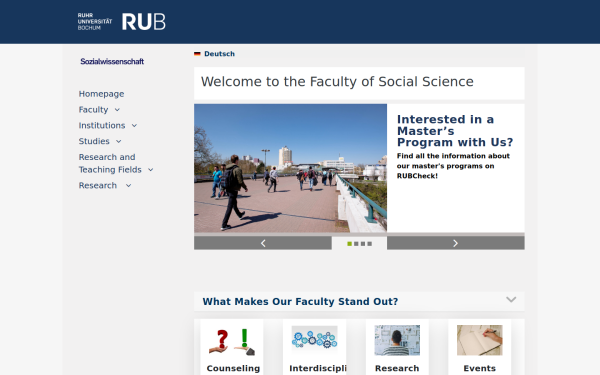Click the RUBCheck information text
The height and width of the screenshot is (375, 600).
(x=453, y=166)
